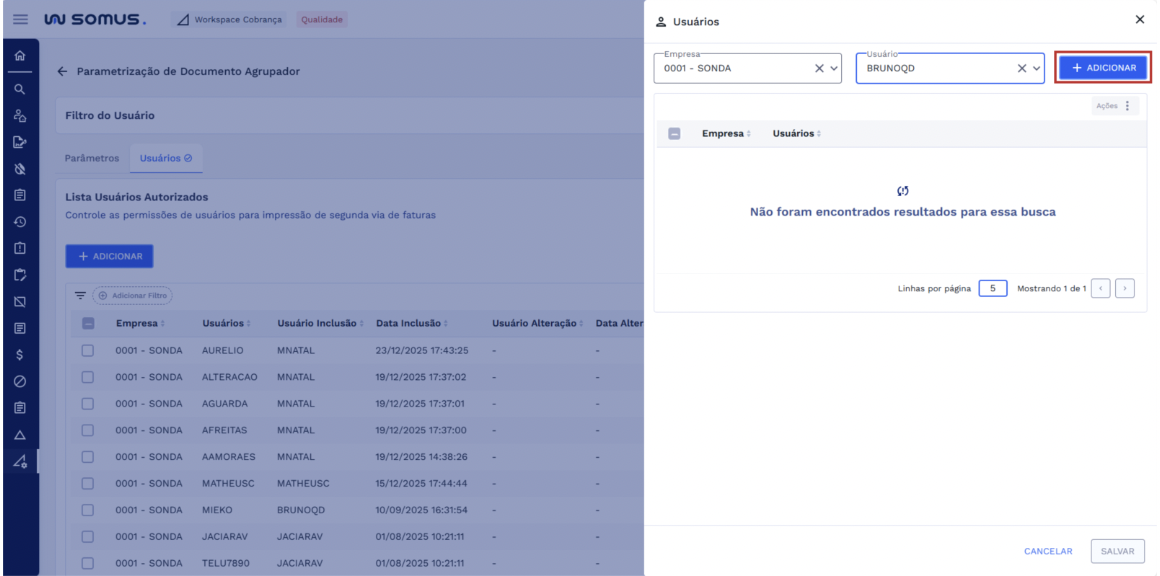
Task: Click the search magnifier icon in sidebar
Action: coord(19,89)
